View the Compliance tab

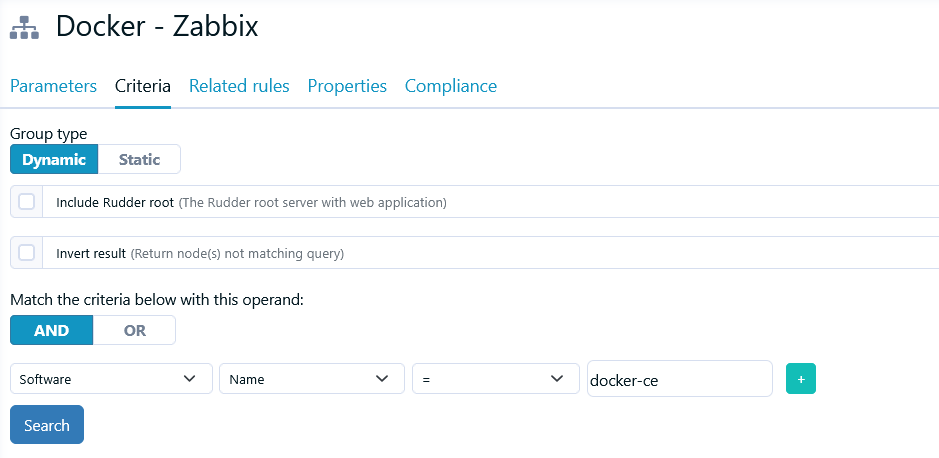(x=451, y=86)
